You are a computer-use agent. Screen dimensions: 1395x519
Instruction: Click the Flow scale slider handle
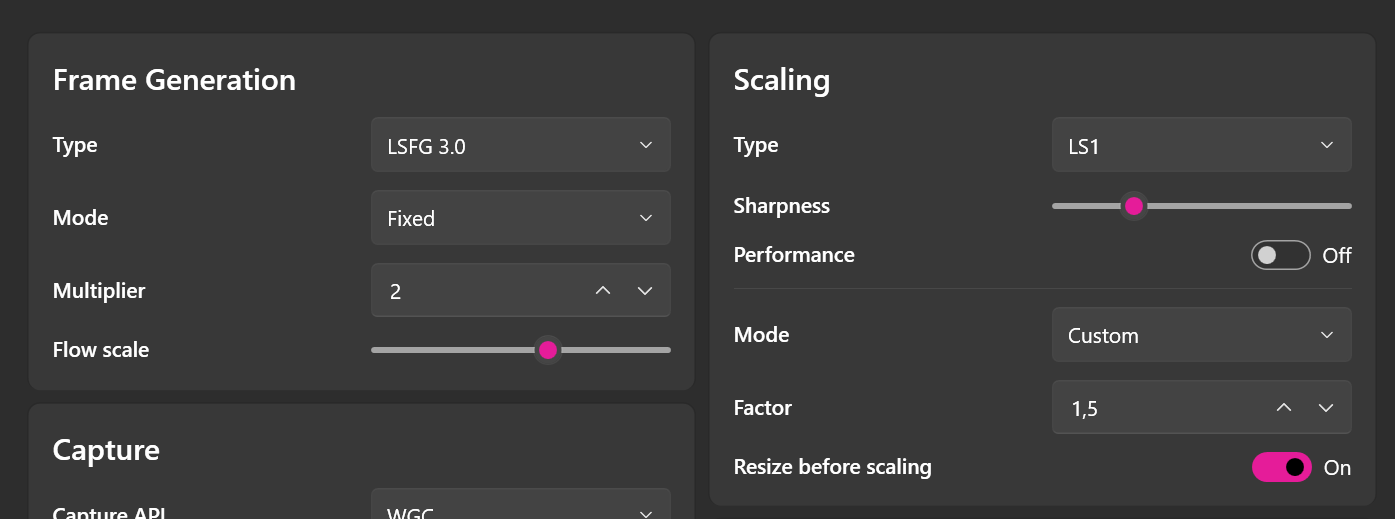pyautogui.click(x=547, y=350)
